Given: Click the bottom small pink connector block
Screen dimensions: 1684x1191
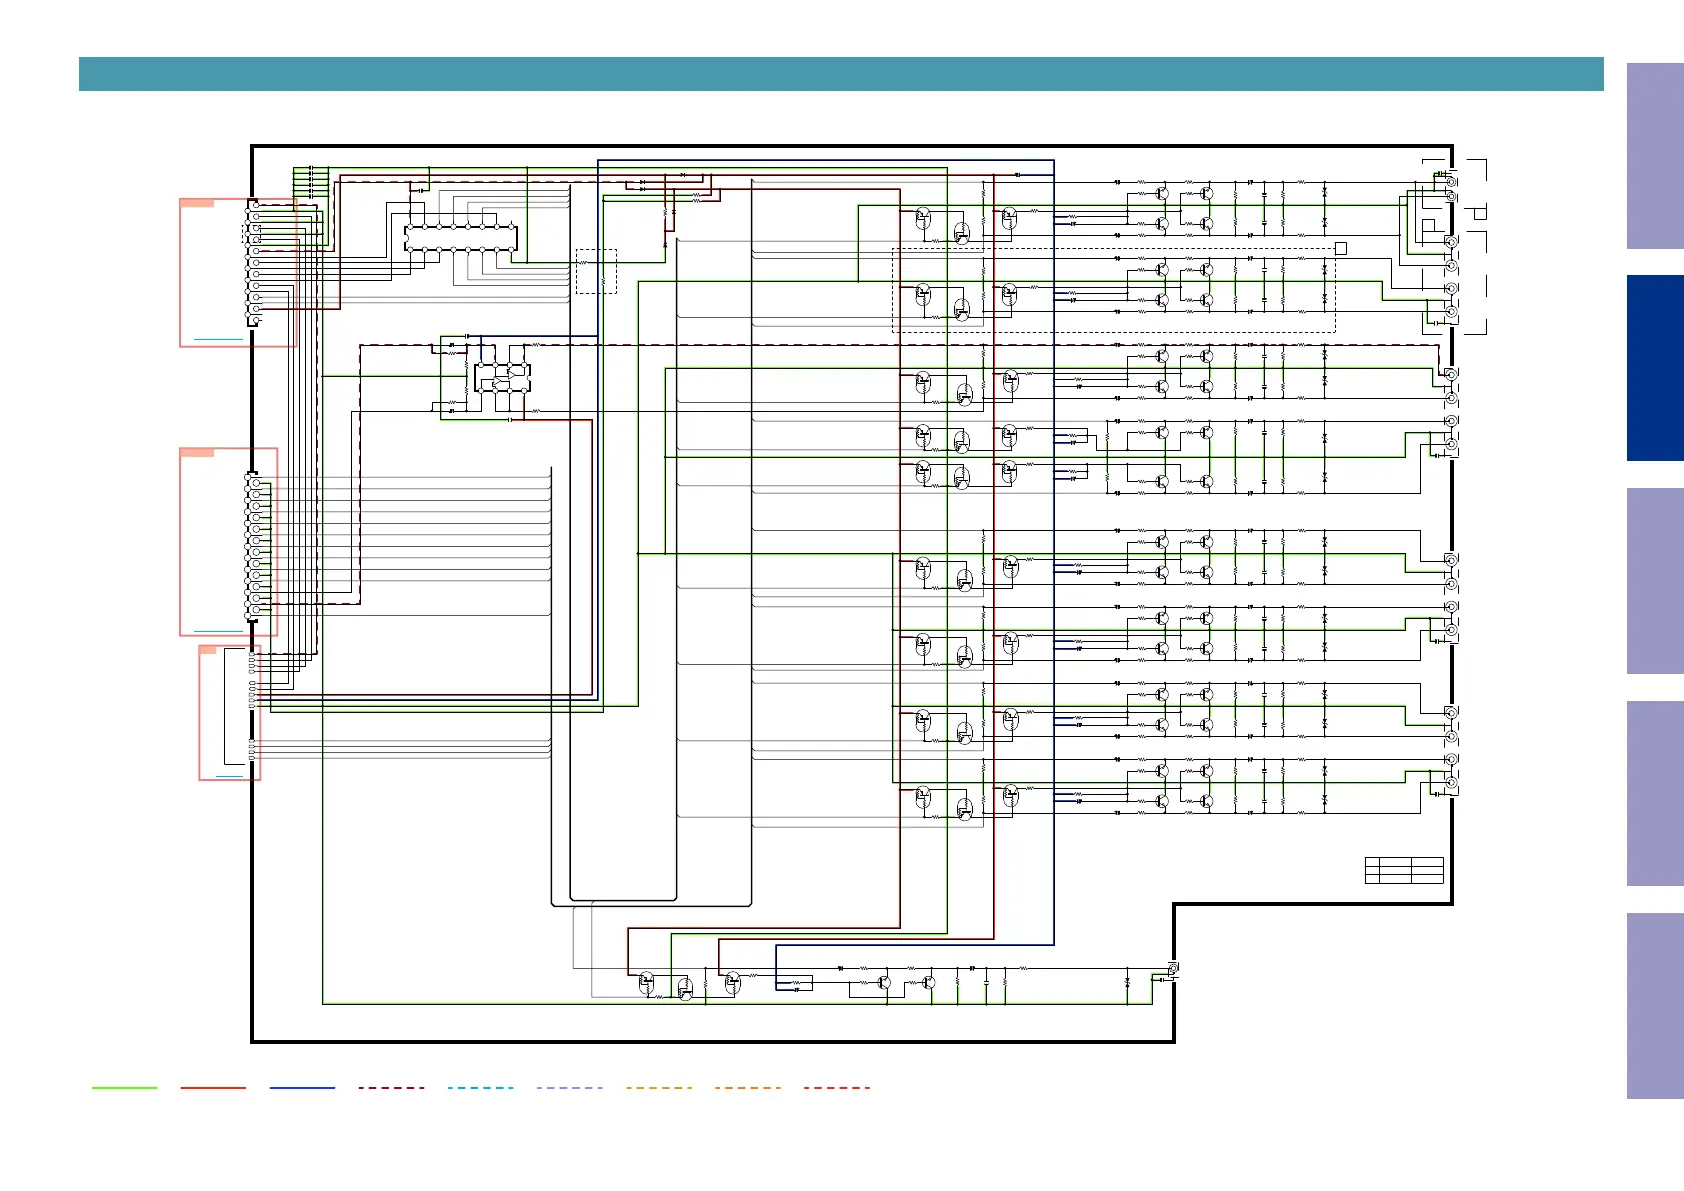Looking at the screenshot, I should tap(229, 712).
